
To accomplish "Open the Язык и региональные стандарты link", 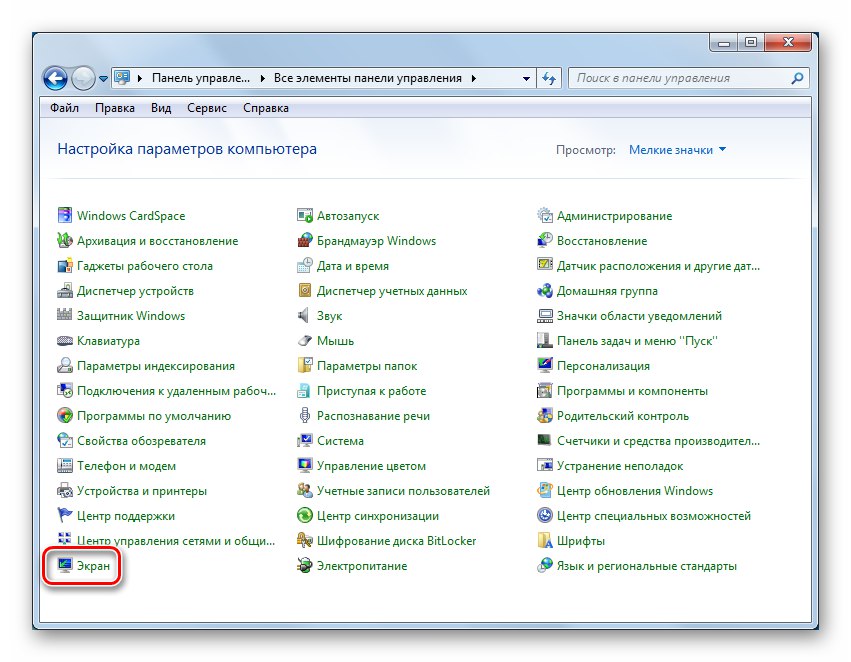I will click(x=647, y=566).
